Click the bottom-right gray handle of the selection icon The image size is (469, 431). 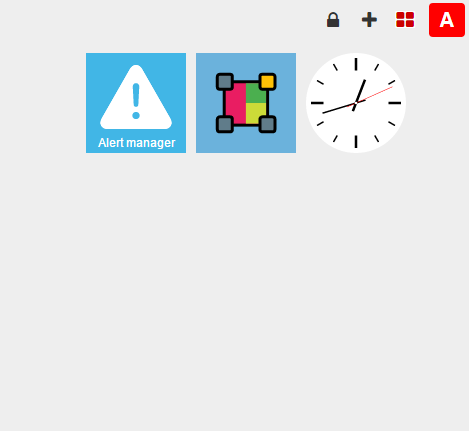(x=267, y=124)
